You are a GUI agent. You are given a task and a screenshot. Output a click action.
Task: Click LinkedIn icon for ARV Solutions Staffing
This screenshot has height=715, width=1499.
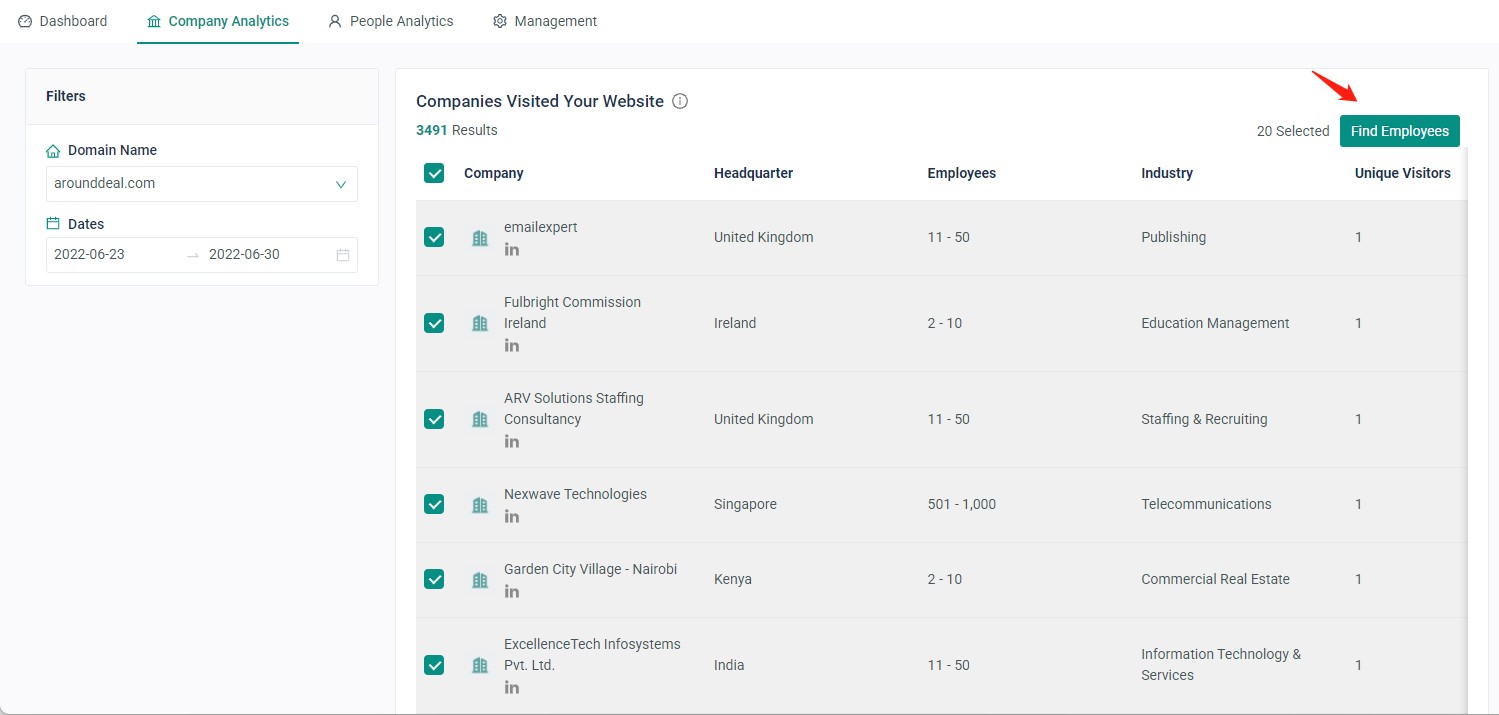[x=512, y=441]
